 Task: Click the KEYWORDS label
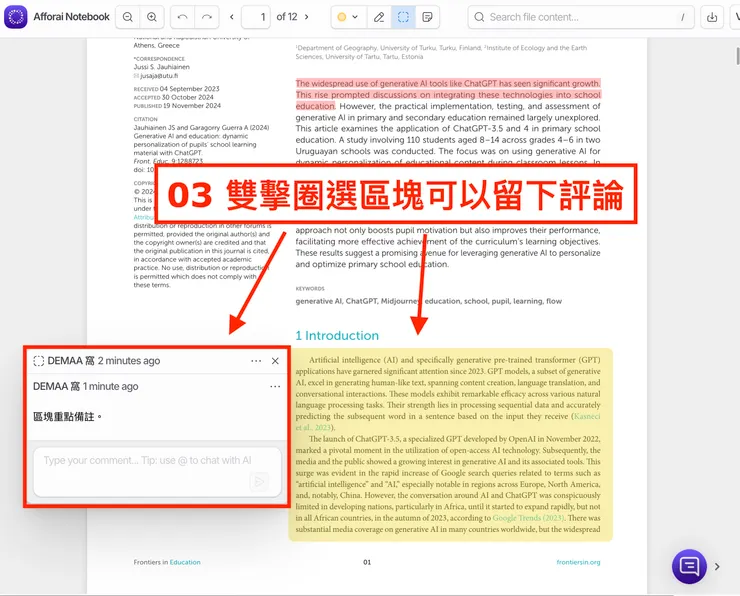pyautogui.click(x=310, y=288)
